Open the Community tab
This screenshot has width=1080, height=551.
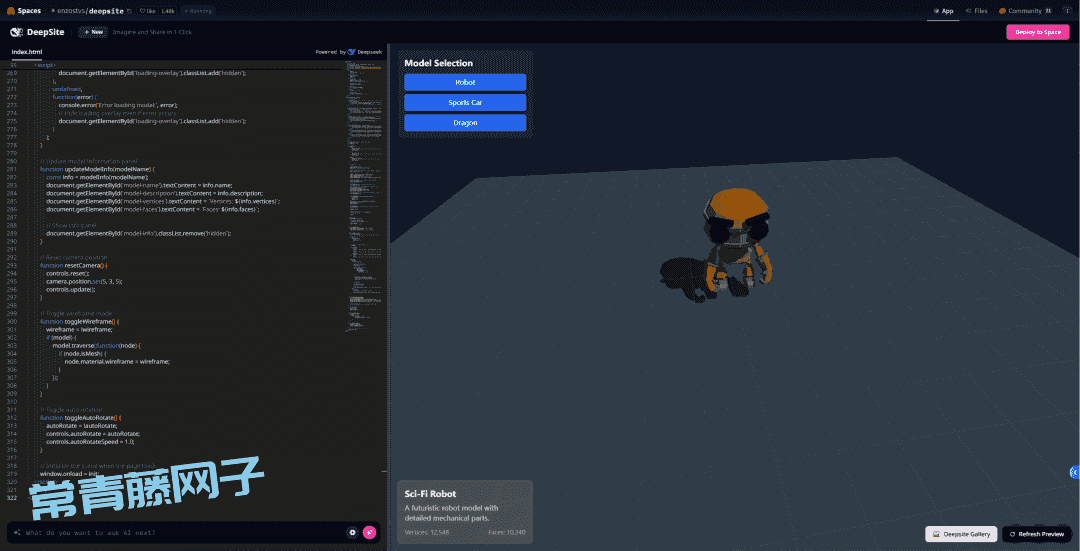[x=1028, y=10]
